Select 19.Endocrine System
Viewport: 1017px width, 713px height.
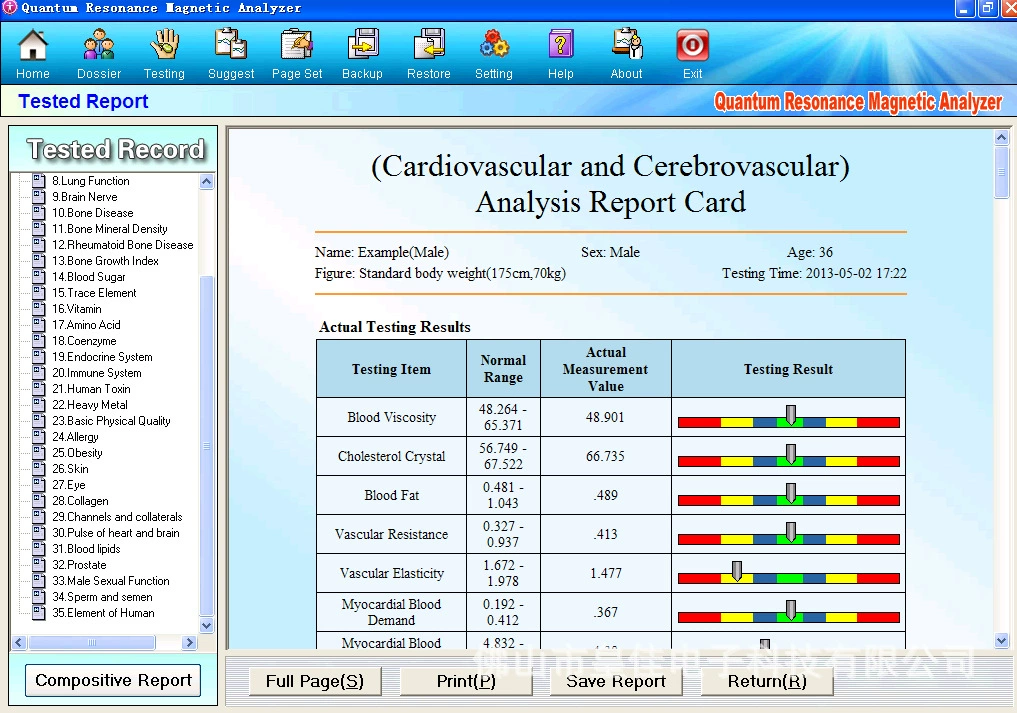102,357
